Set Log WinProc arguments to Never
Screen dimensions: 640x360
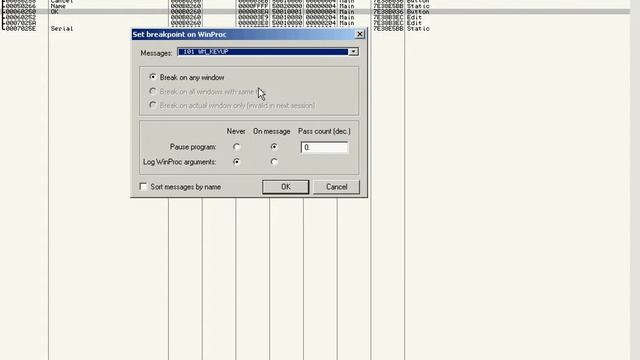tap(236, 162)
